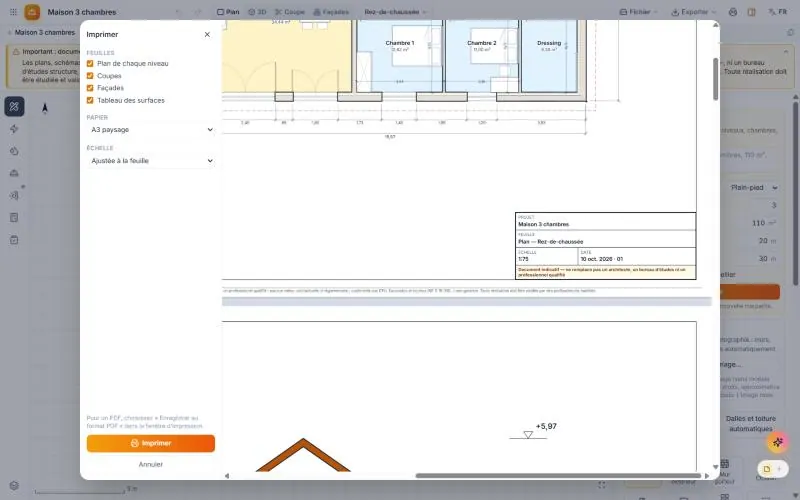The height and width of the screenshot is (500, 800).
Task: Click the yellow note icon in floating pill
Action: point(767,469)
